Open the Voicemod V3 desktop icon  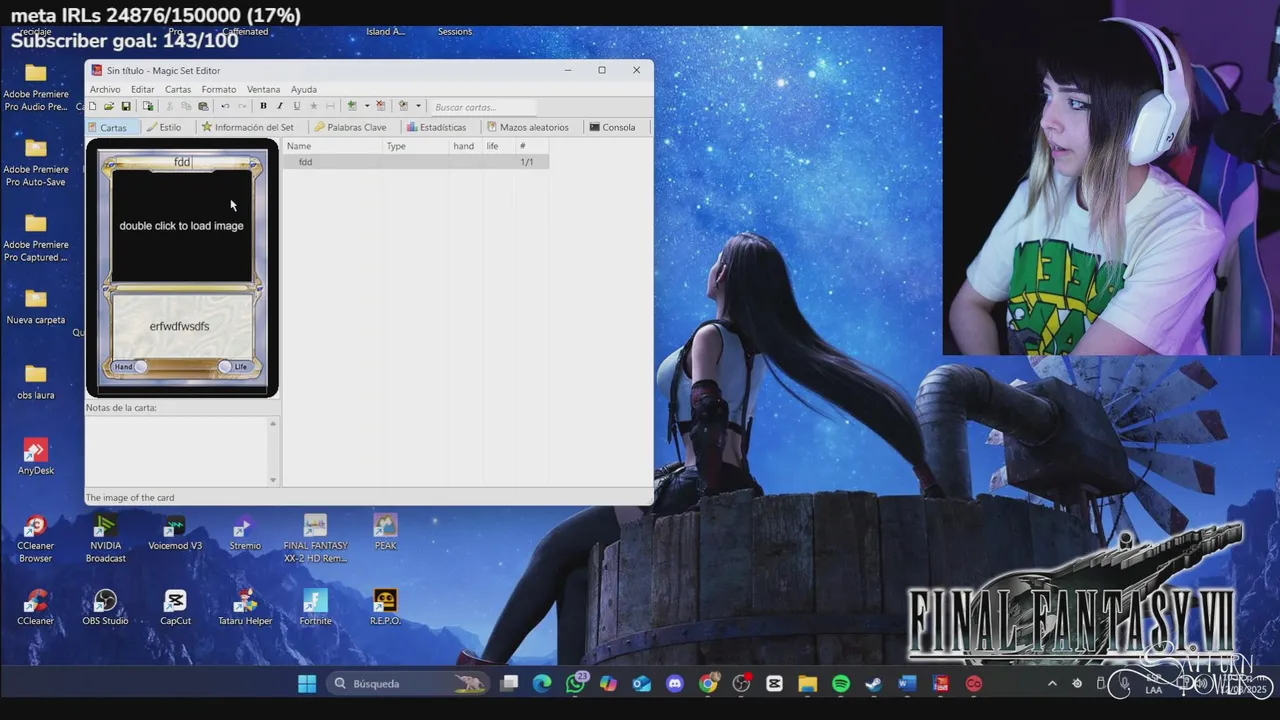point(175,533)
